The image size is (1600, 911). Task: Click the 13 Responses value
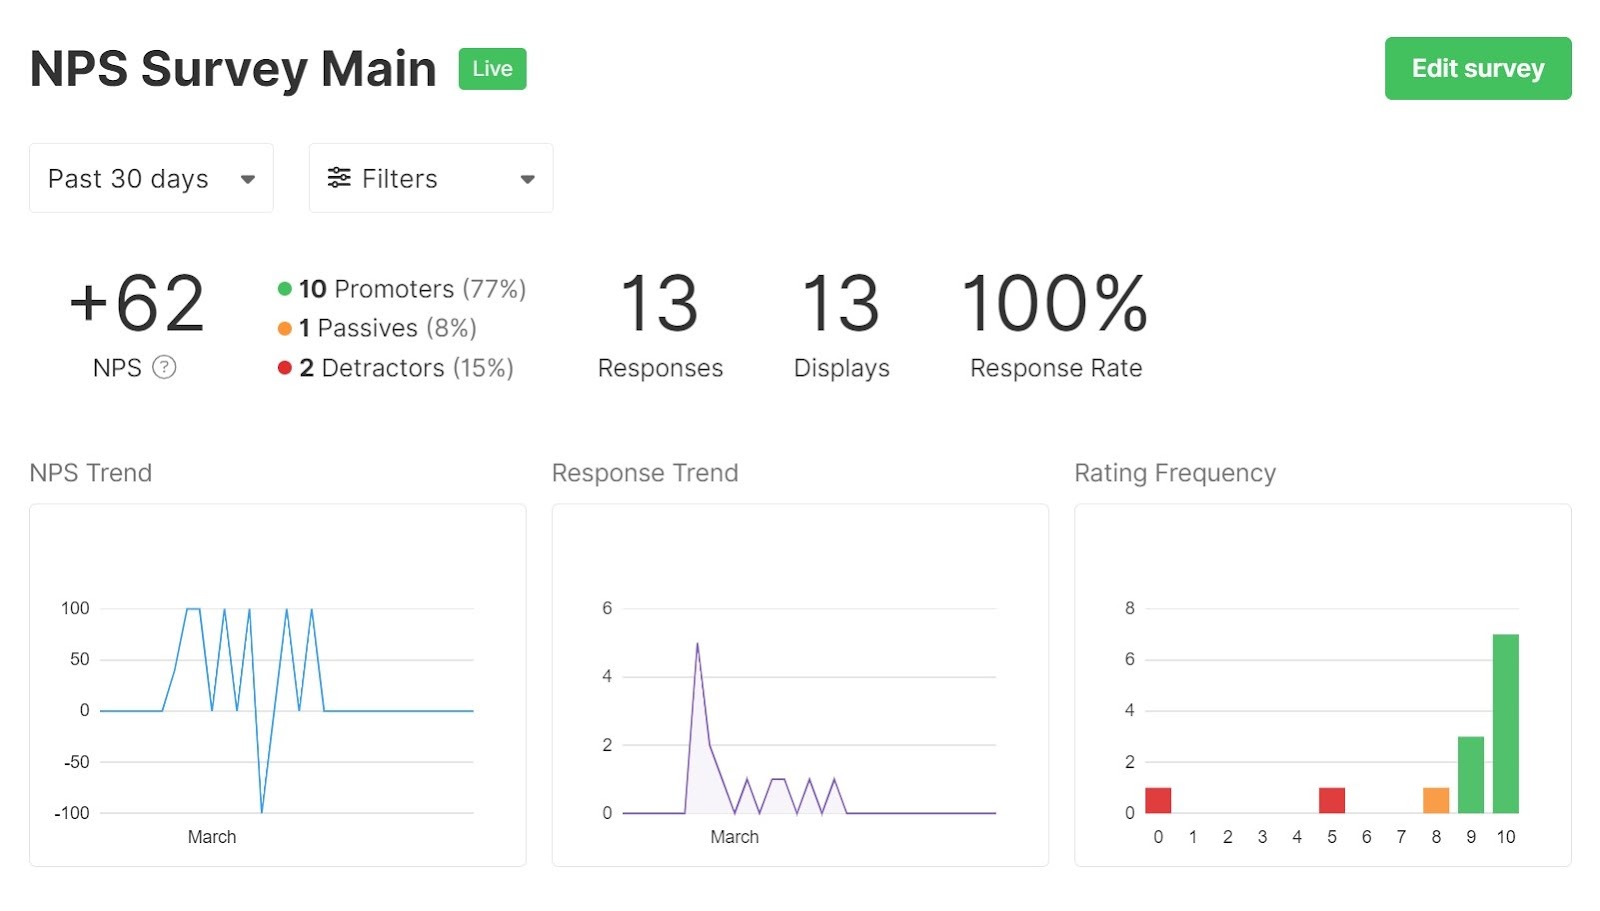tap(659, 304)
